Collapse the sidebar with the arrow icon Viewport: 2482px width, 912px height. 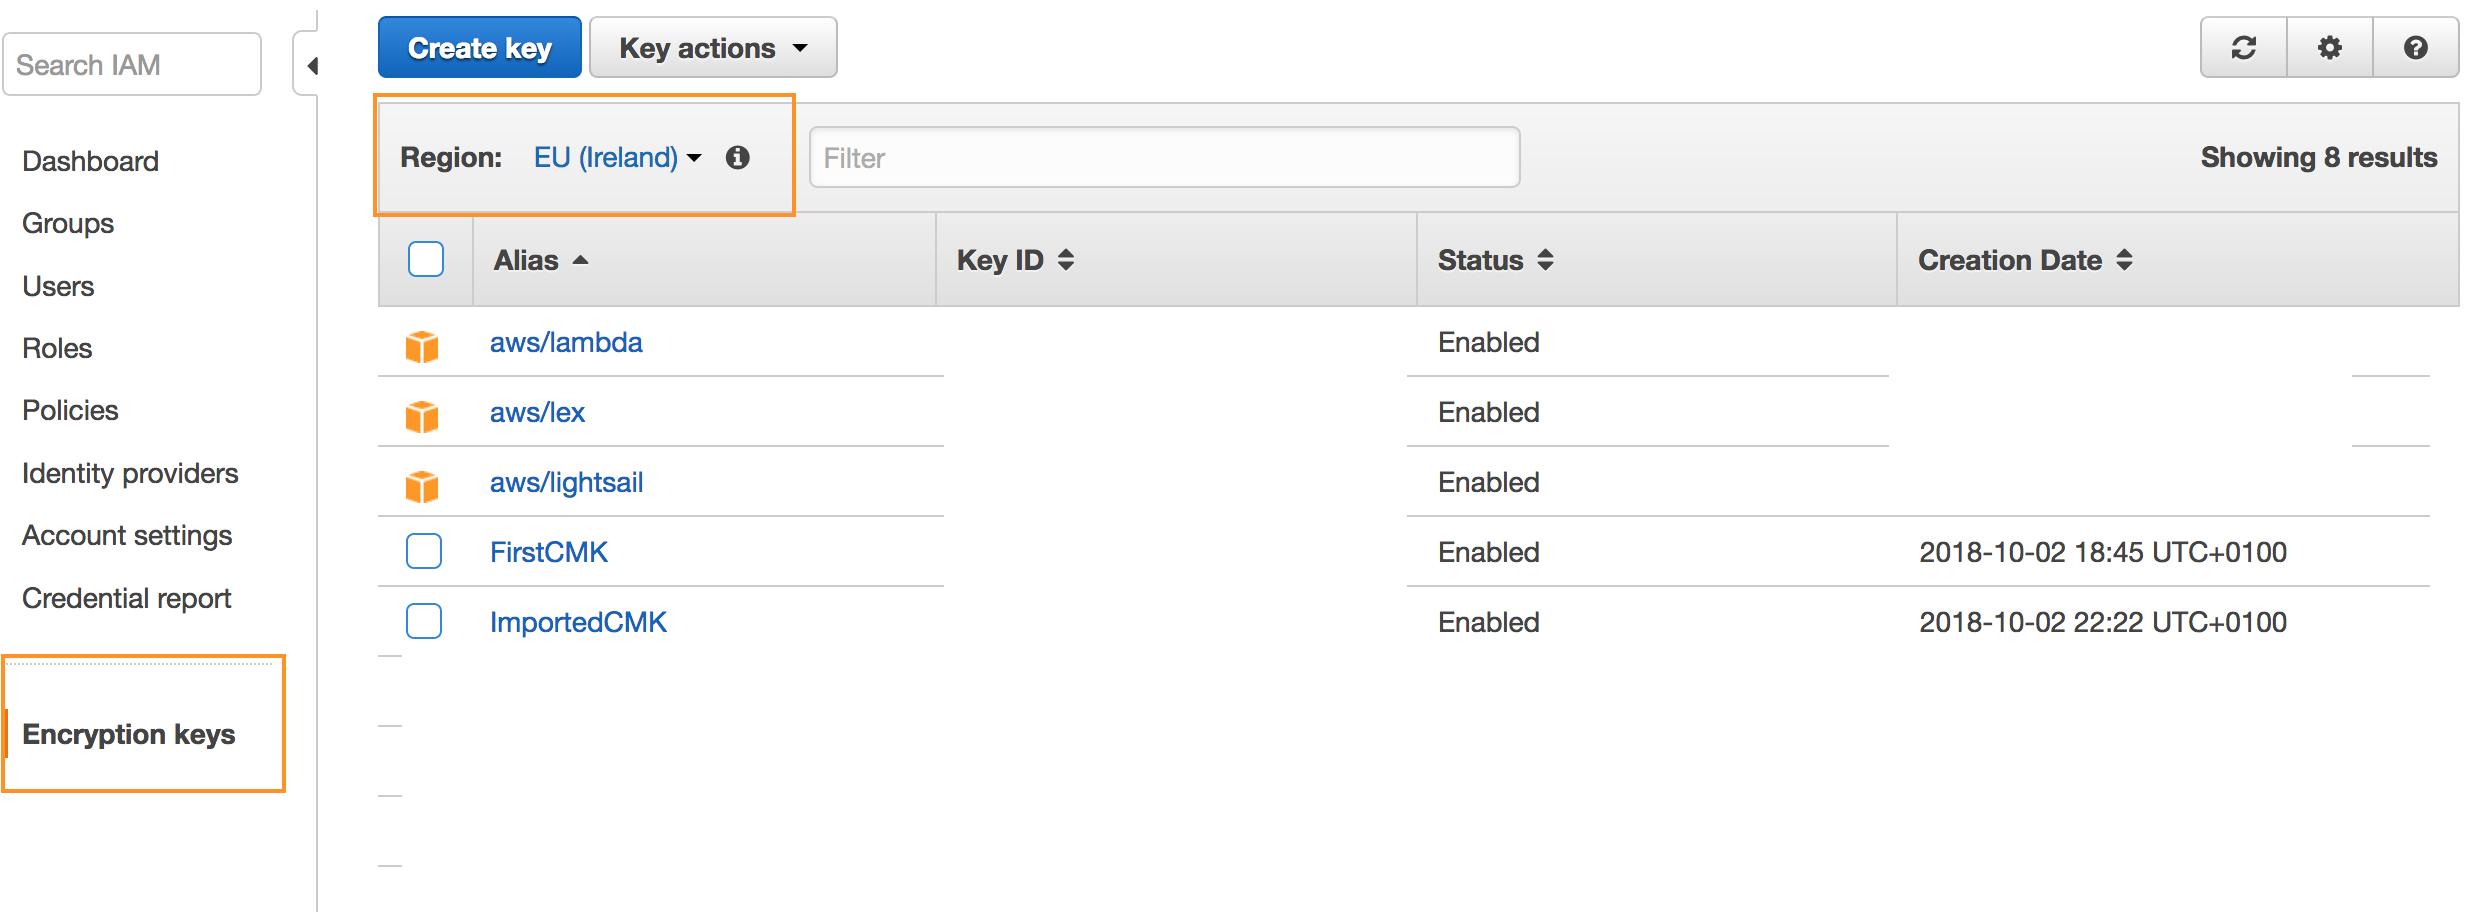311,66
